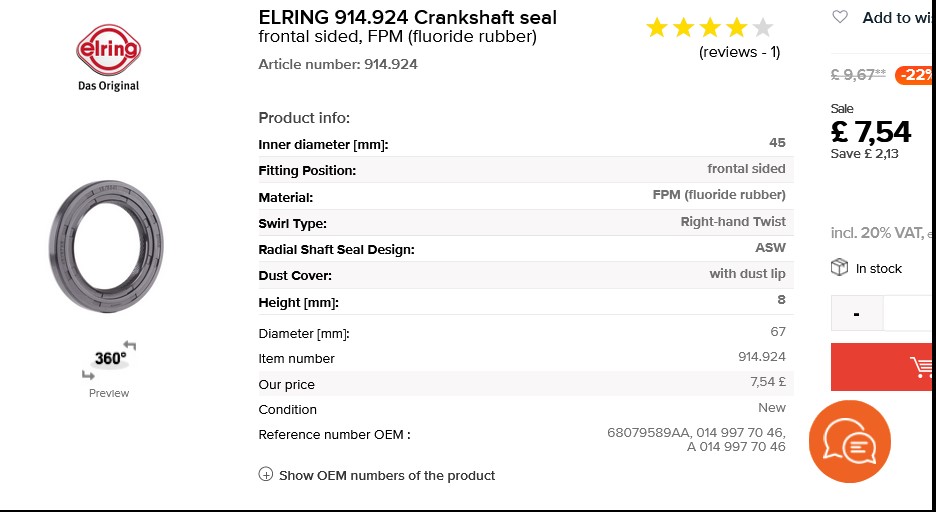Screen dimensions: 936x512
Task: Click the first yellow rating star
Action: click(657, 27)
